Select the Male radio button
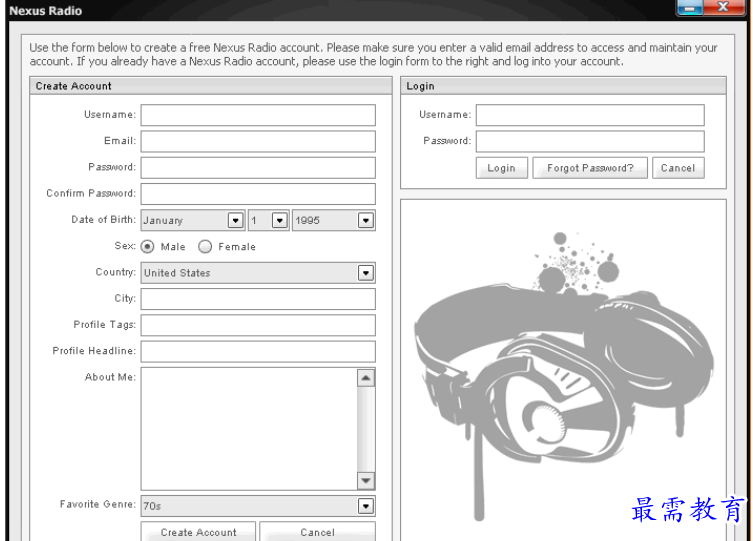The height and width of the screenshot is (541, 753). tap(147, 246)
